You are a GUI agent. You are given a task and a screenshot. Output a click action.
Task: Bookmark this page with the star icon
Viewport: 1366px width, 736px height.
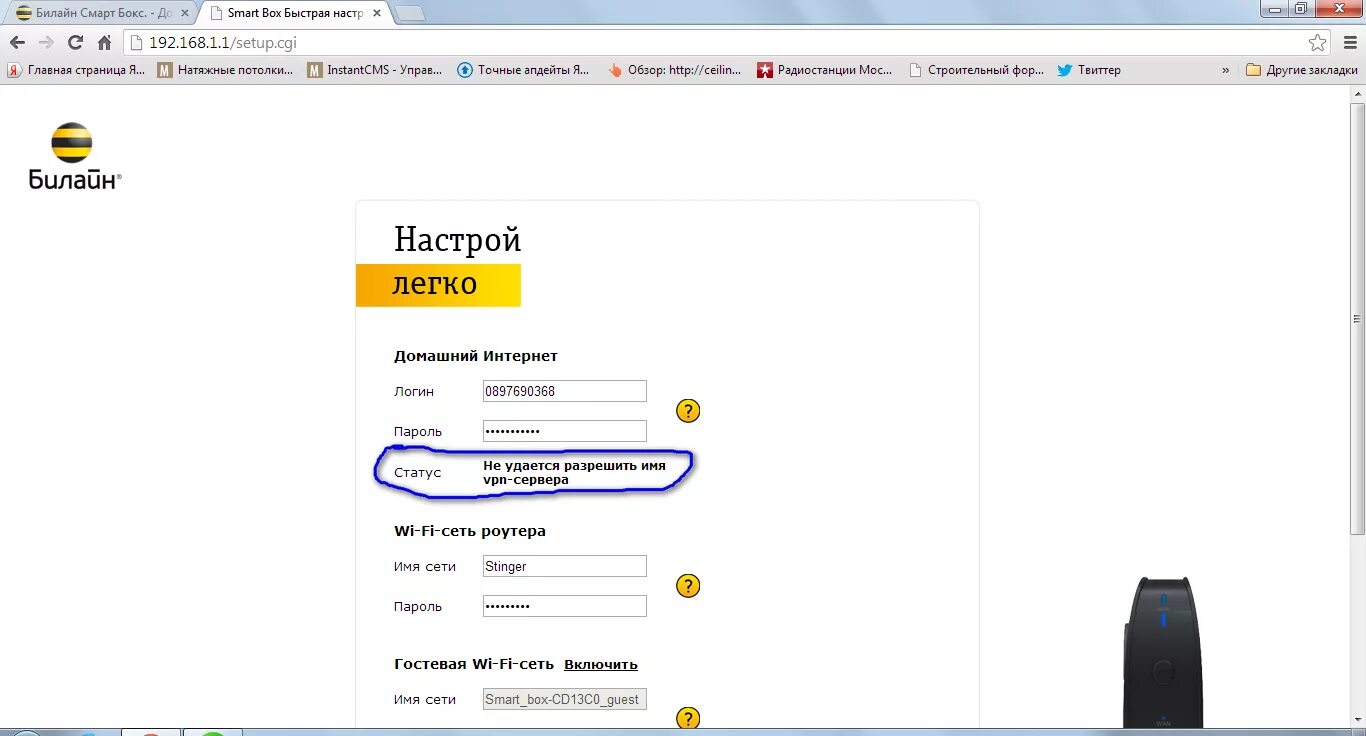pos(1318,43)
